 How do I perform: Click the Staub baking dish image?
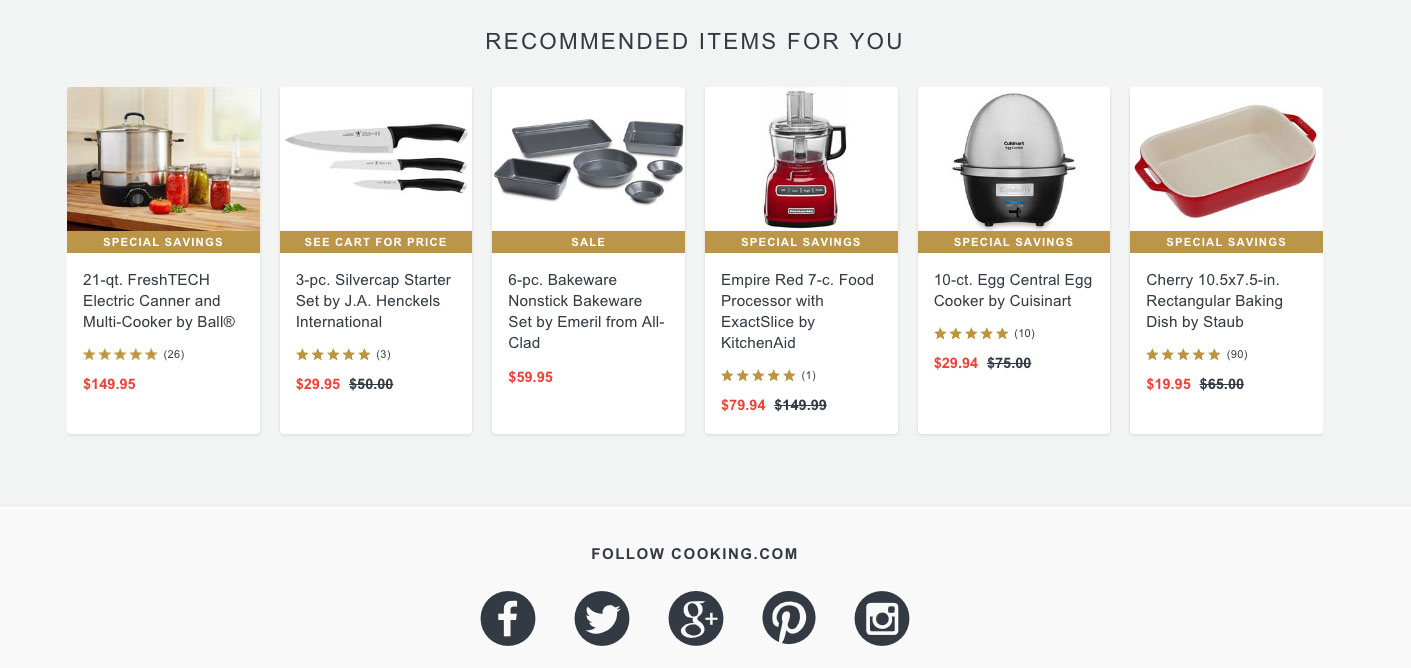click(x=1226, y=158)
